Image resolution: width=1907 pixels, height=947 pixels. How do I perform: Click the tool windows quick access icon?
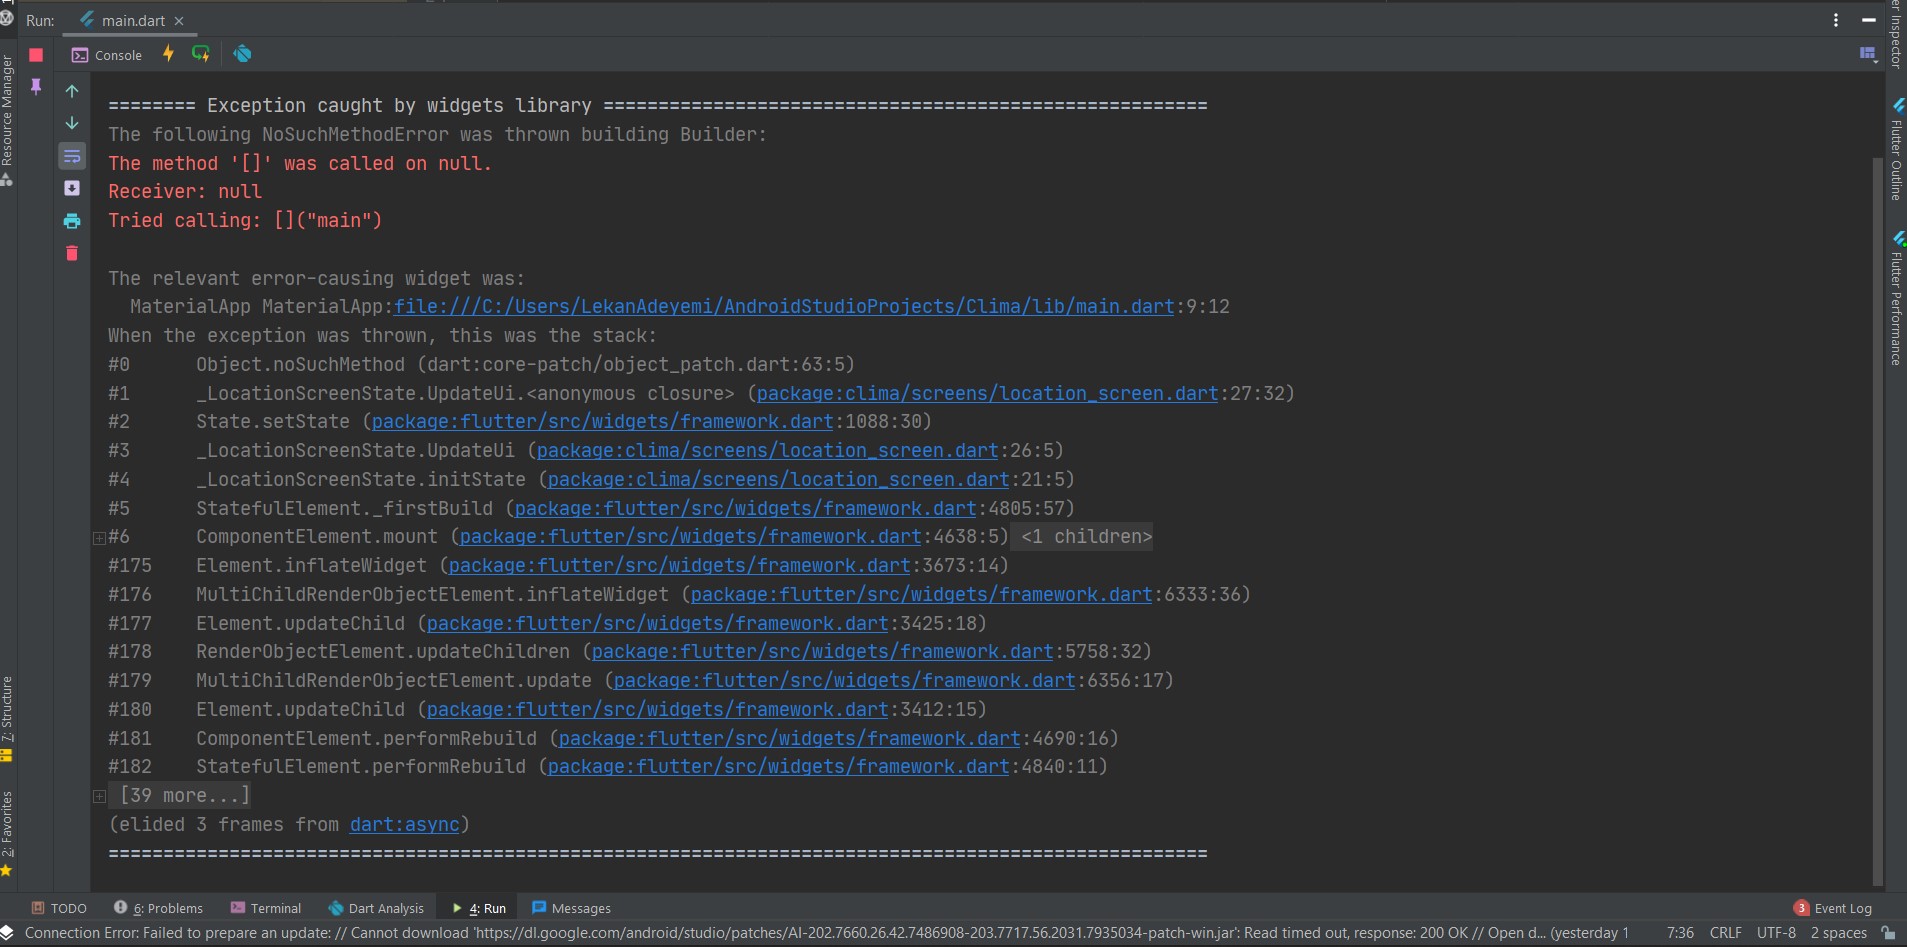coord(8,933)
